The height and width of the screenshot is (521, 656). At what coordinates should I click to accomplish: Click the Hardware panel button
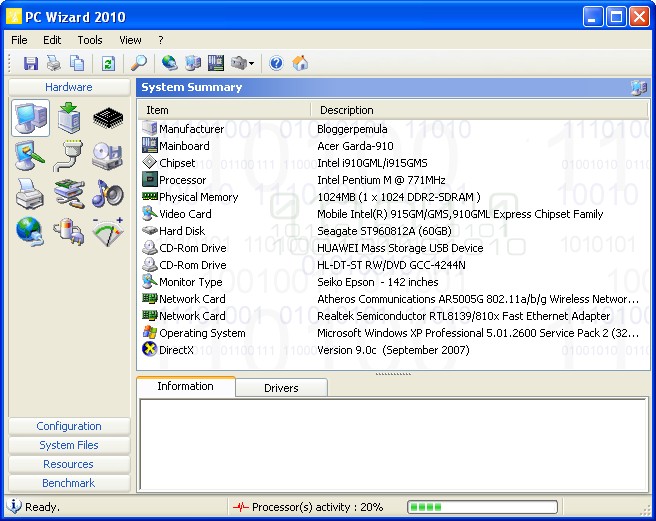[x=69, y=87]
